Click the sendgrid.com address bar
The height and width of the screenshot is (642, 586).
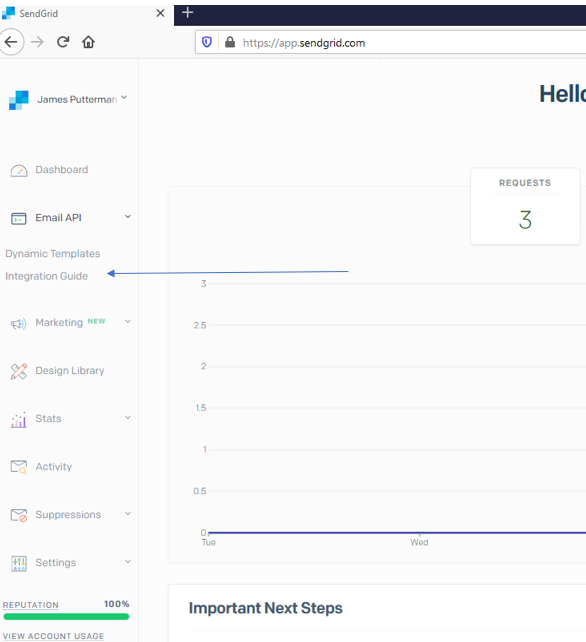pyautogui.click(x=390, y=43)
